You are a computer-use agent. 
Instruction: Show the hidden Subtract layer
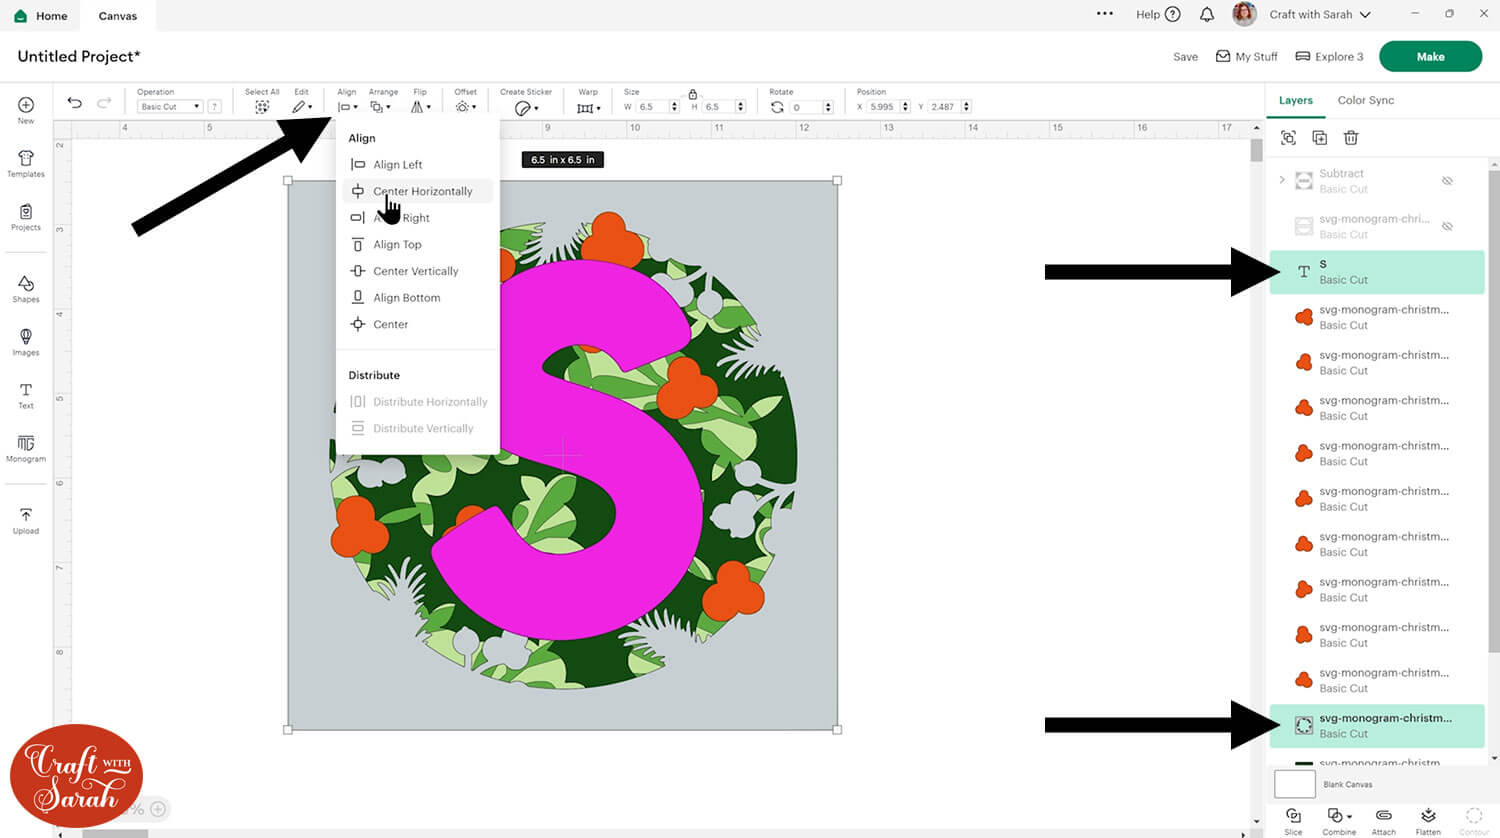pos(1447,181)
